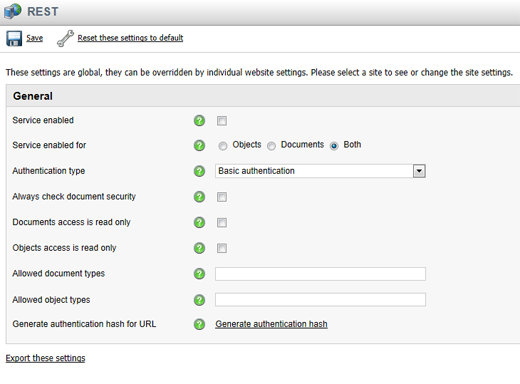The image size is (520, 384).
Task: Select the Objects radio button
Action: coord(223,146)
